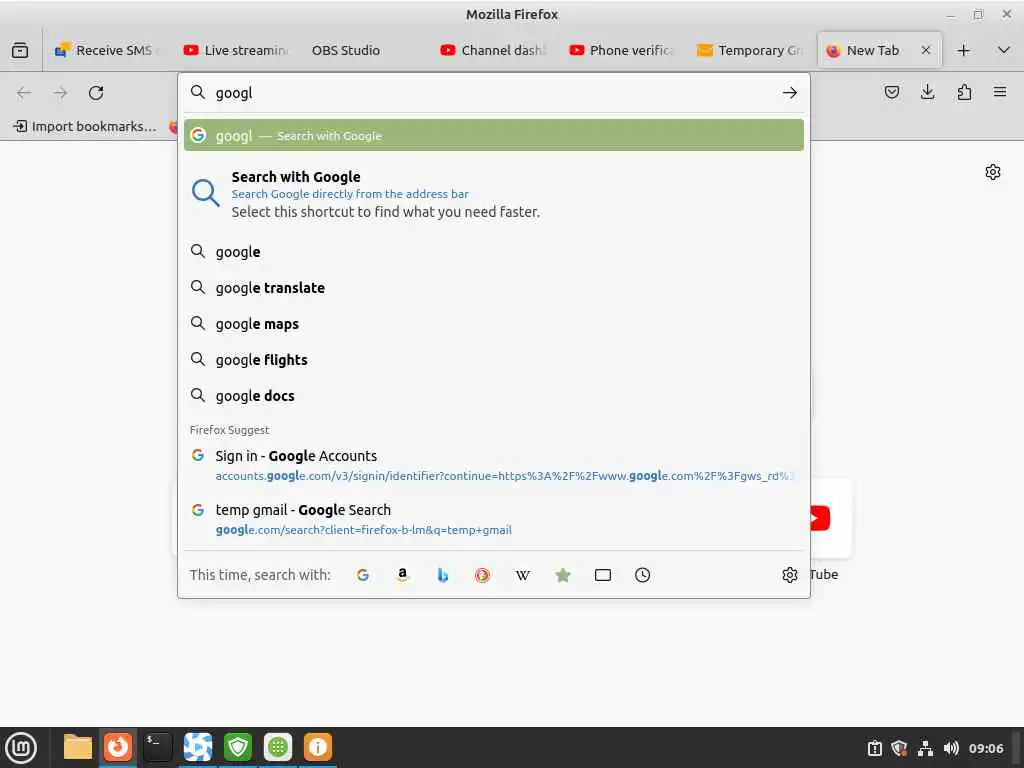Choose the 'google flights' suggestion
1024x768 pixels.
494,360
